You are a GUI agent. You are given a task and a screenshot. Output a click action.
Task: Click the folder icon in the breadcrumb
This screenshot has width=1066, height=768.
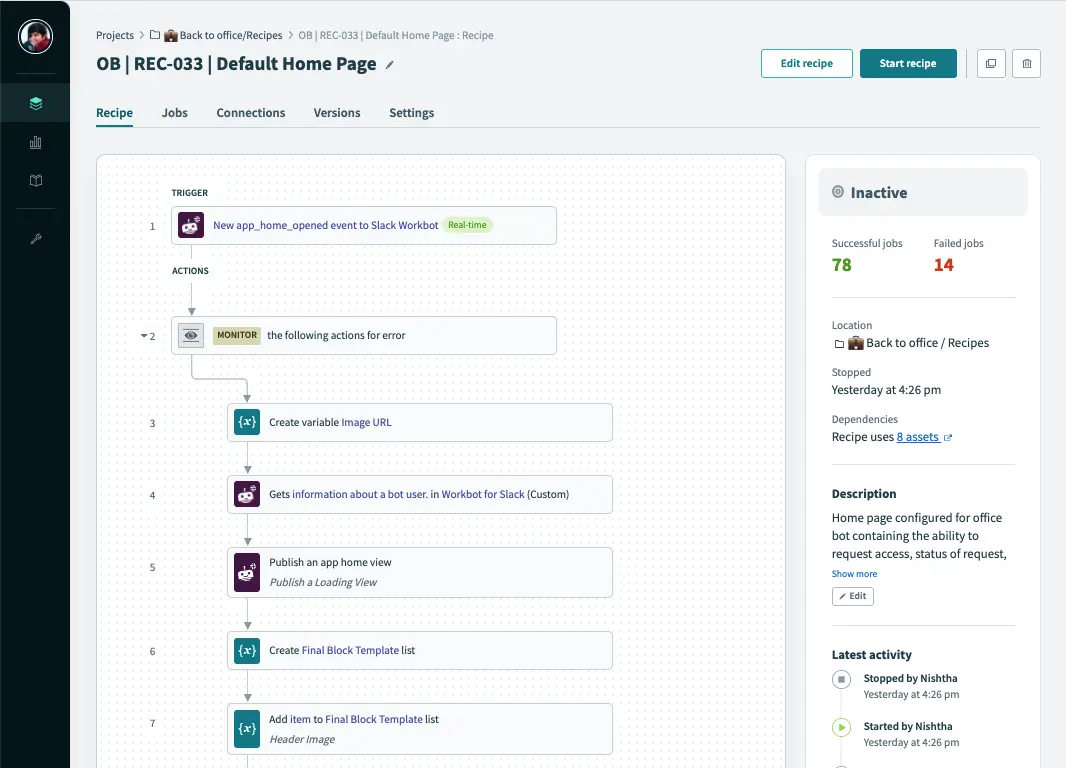(155, 35)
